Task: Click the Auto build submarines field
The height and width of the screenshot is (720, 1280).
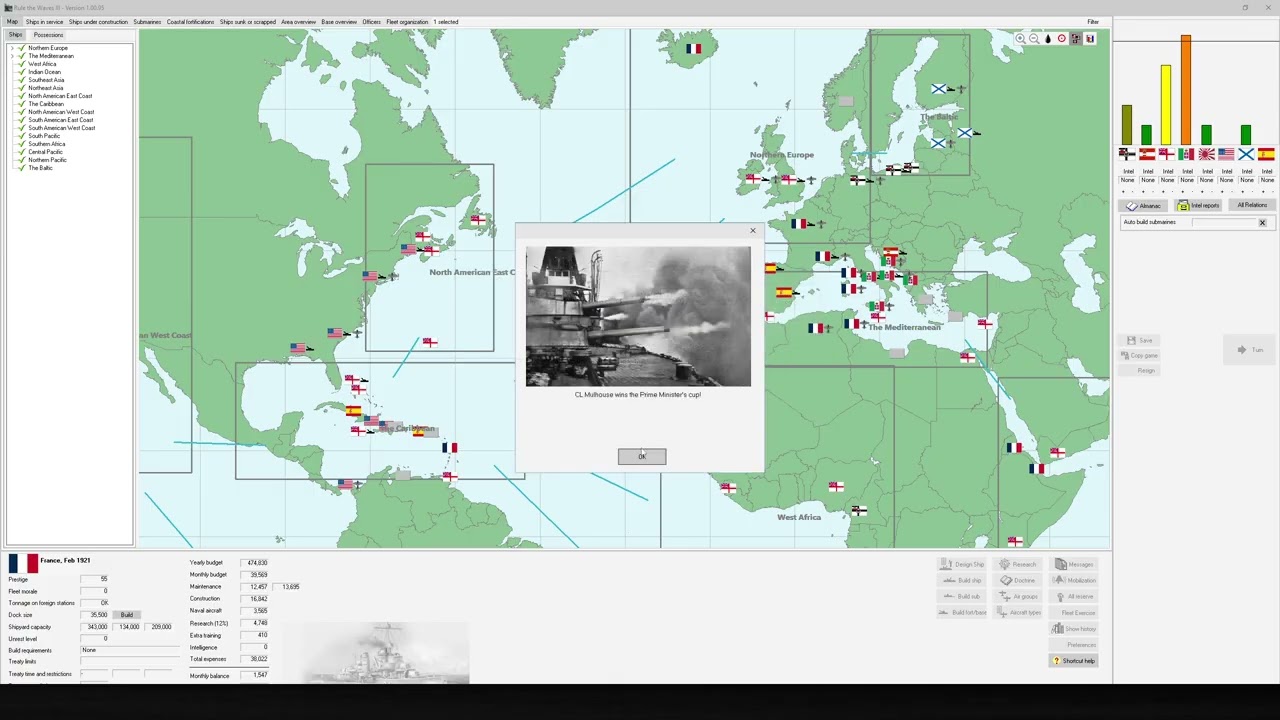Action: [1222, 223]
